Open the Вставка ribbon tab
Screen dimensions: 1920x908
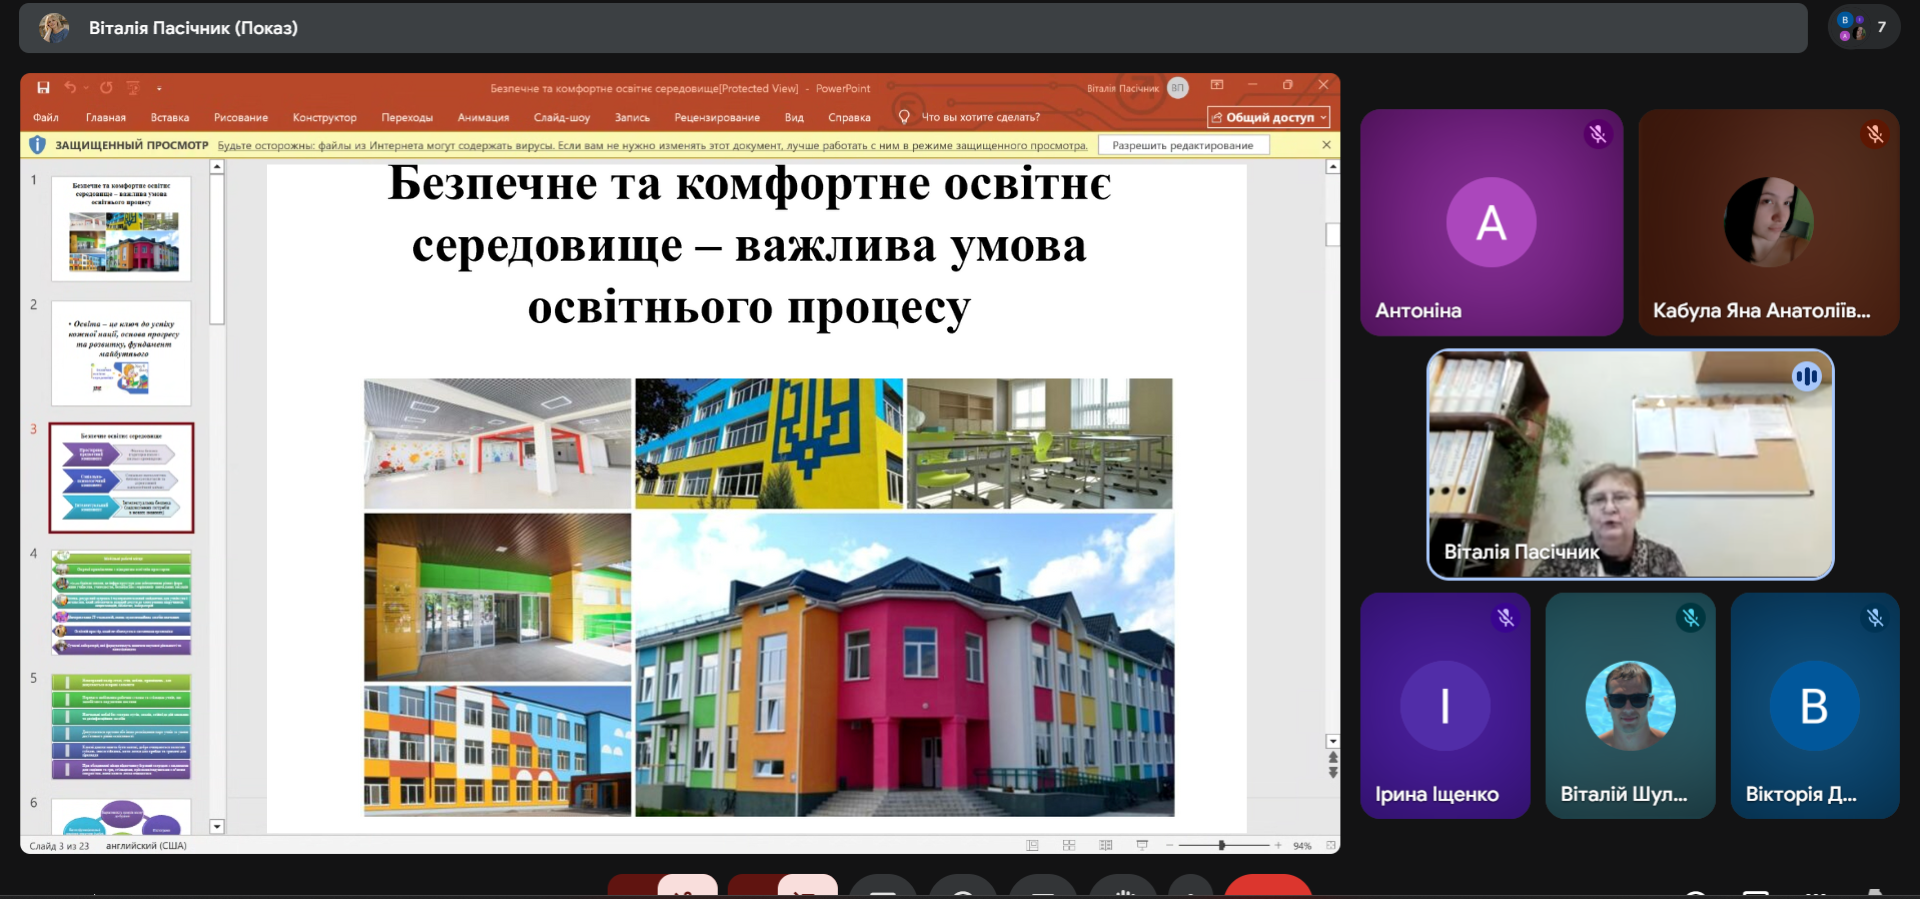[x=170, y=118]
